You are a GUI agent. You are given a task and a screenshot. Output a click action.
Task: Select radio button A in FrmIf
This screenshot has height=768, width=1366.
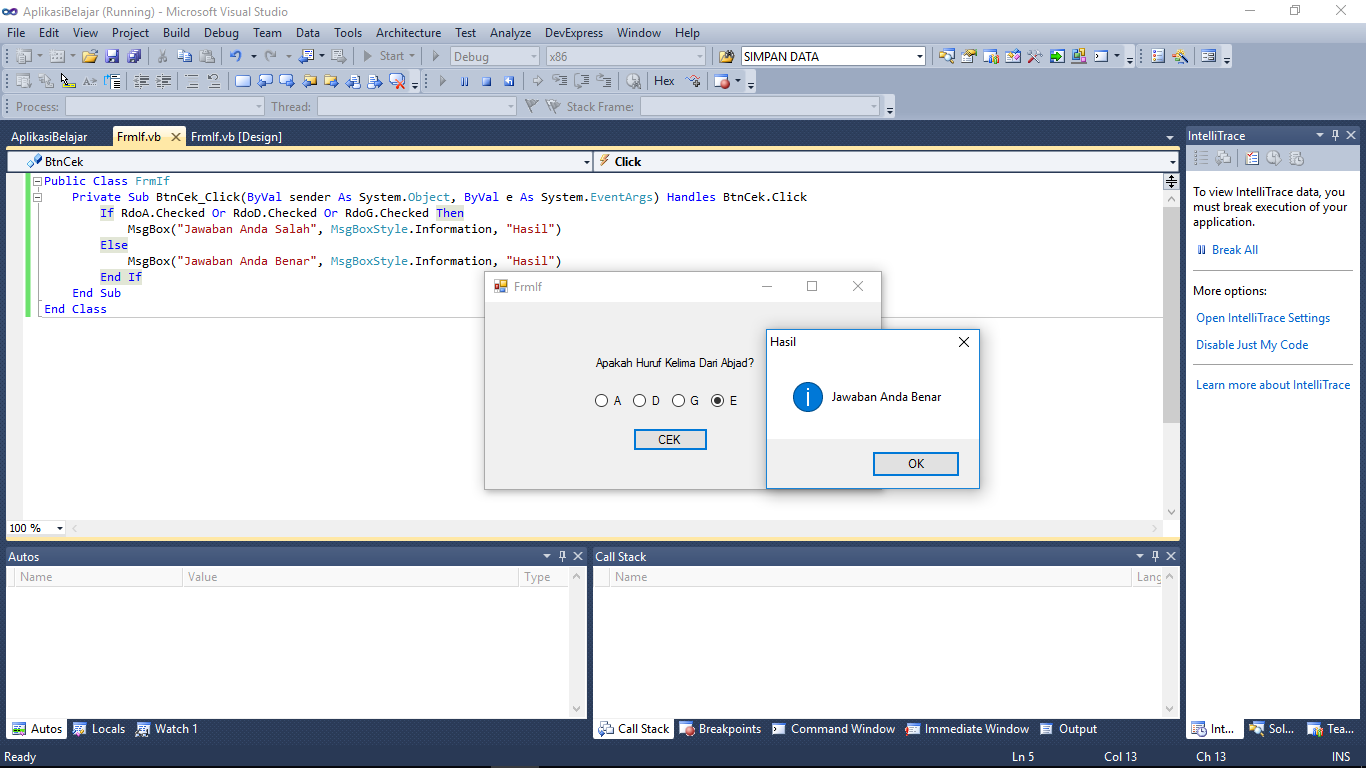601,401
